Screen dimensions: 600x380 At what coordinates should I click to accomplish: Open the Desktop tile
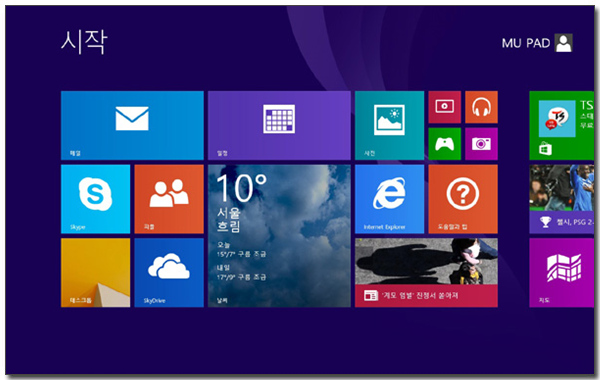tap(95, 272)
